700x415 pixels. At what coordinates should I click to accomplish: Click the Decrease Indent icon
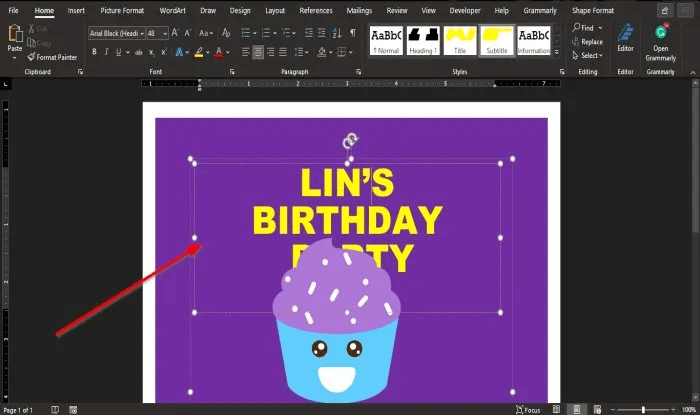[308, 33]
